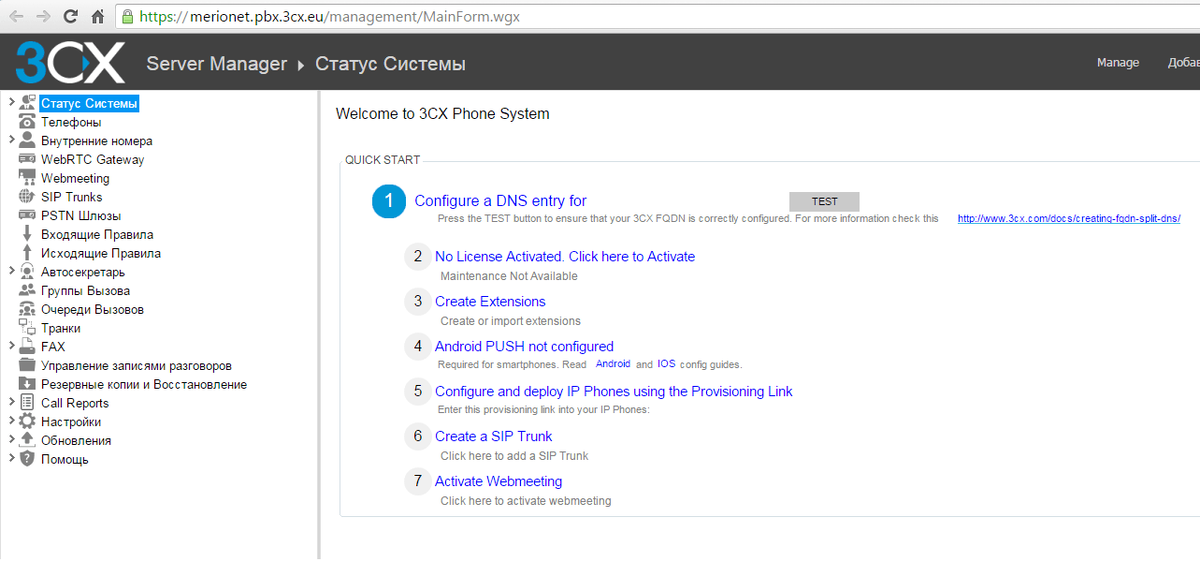Reload the page with browser refresh icon

[70, 16]
